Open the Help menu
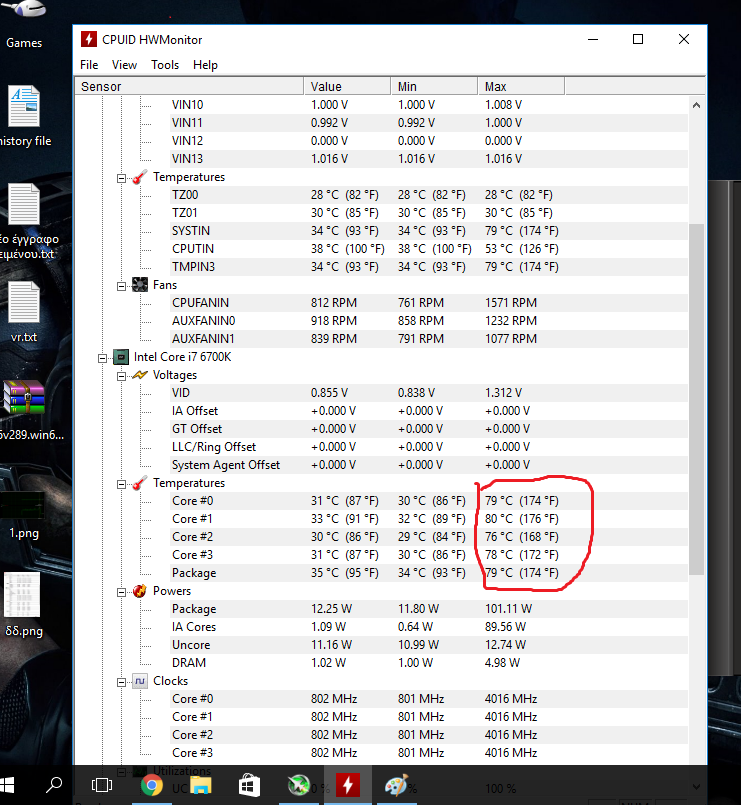741x805 pixels. (x=205, y=65)
